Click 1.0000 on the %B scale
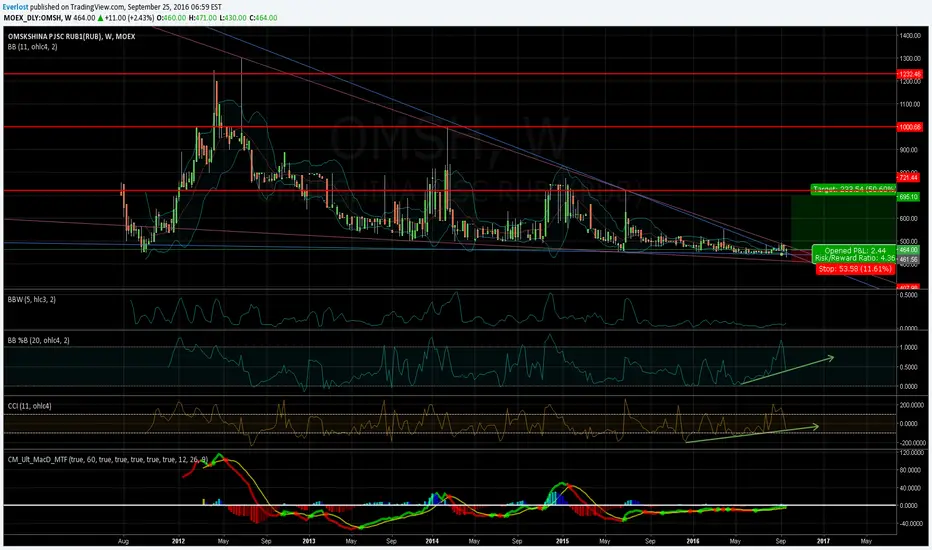The width and height of the screenshot is (932, 550). tap(910, 348)
